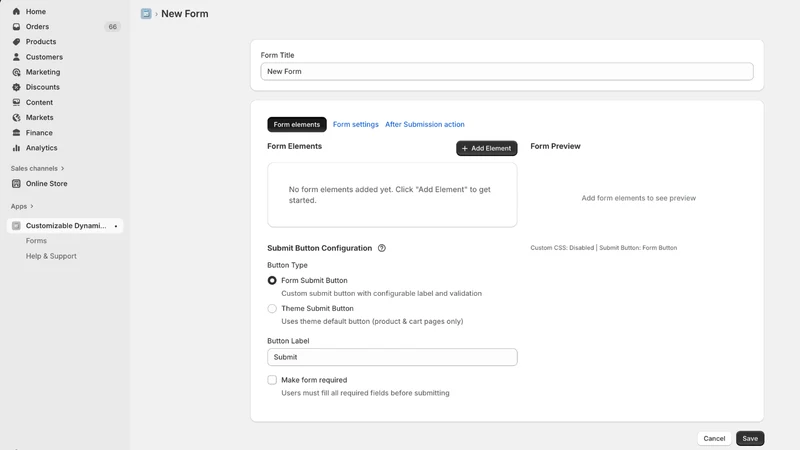Click the Home icon in sidebar
This screenshot has height=450, width=800.
(x=16, y=11)
